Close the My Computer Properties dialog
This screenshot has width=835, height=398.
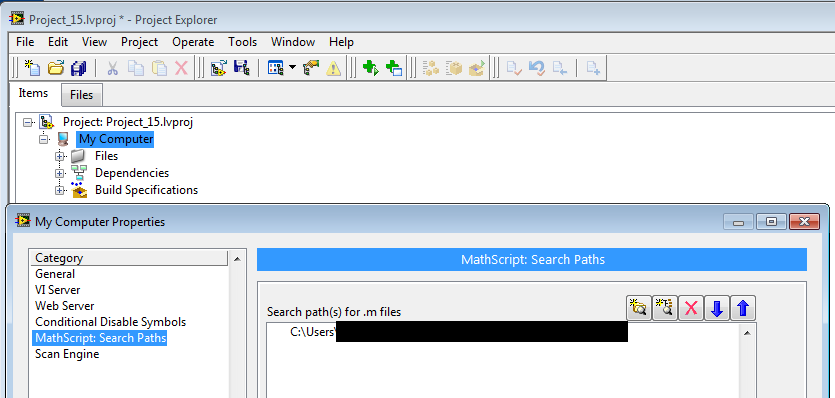[804, 222]
